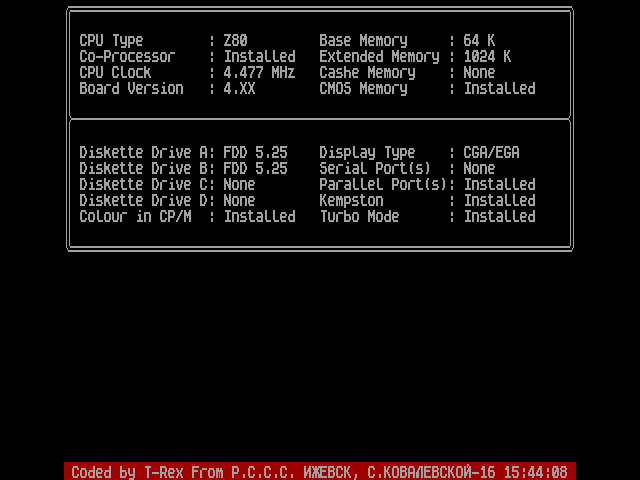Click the CPU Clock 4.477 MHz value

click(x=259, y=73)
